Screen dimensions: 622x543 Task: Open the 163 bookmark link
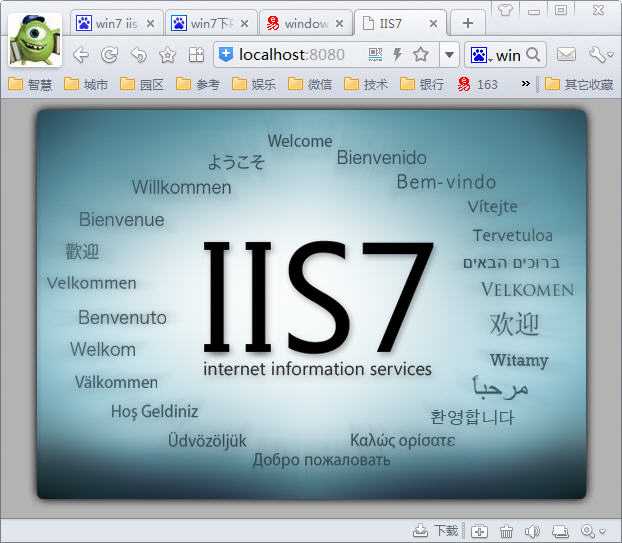pos(477,84)
